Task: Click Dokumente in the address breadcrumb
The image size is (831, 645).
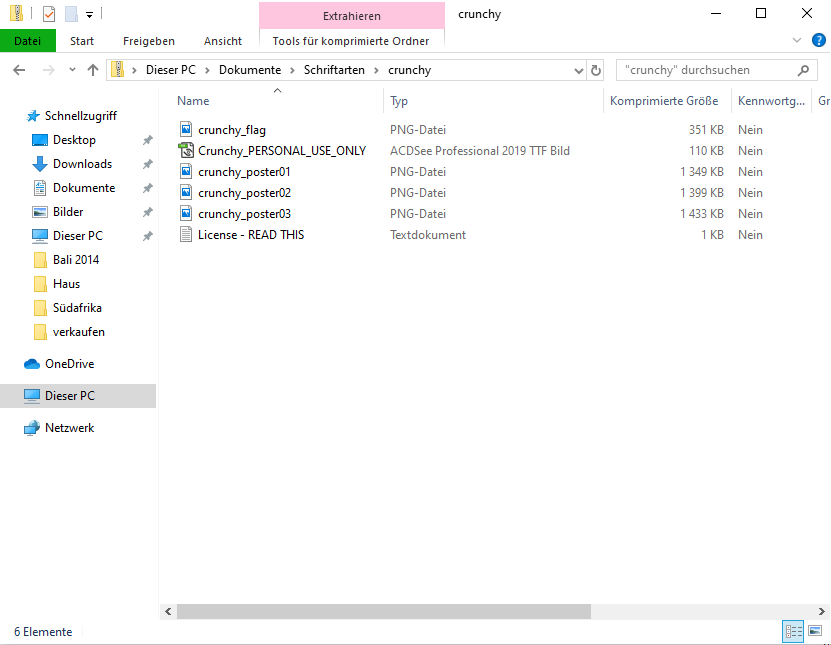Action: point(250,70)
